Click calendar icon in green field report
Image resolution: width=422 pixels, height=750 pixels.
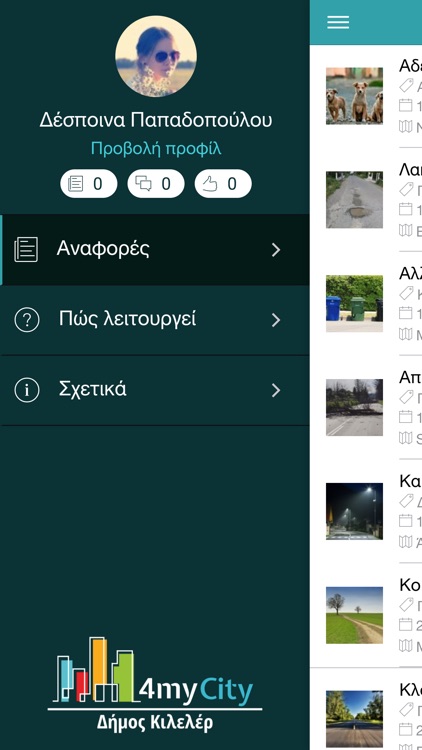point(406,625)
